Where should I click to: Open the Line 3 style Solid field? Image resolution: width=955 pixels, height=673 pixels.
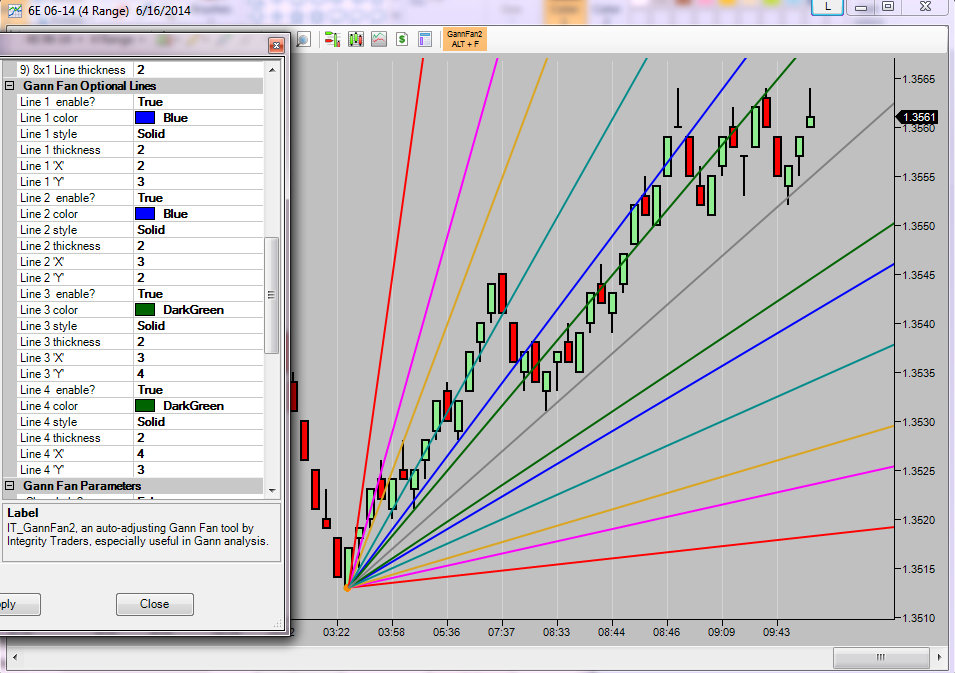click(x=199, y=326)
